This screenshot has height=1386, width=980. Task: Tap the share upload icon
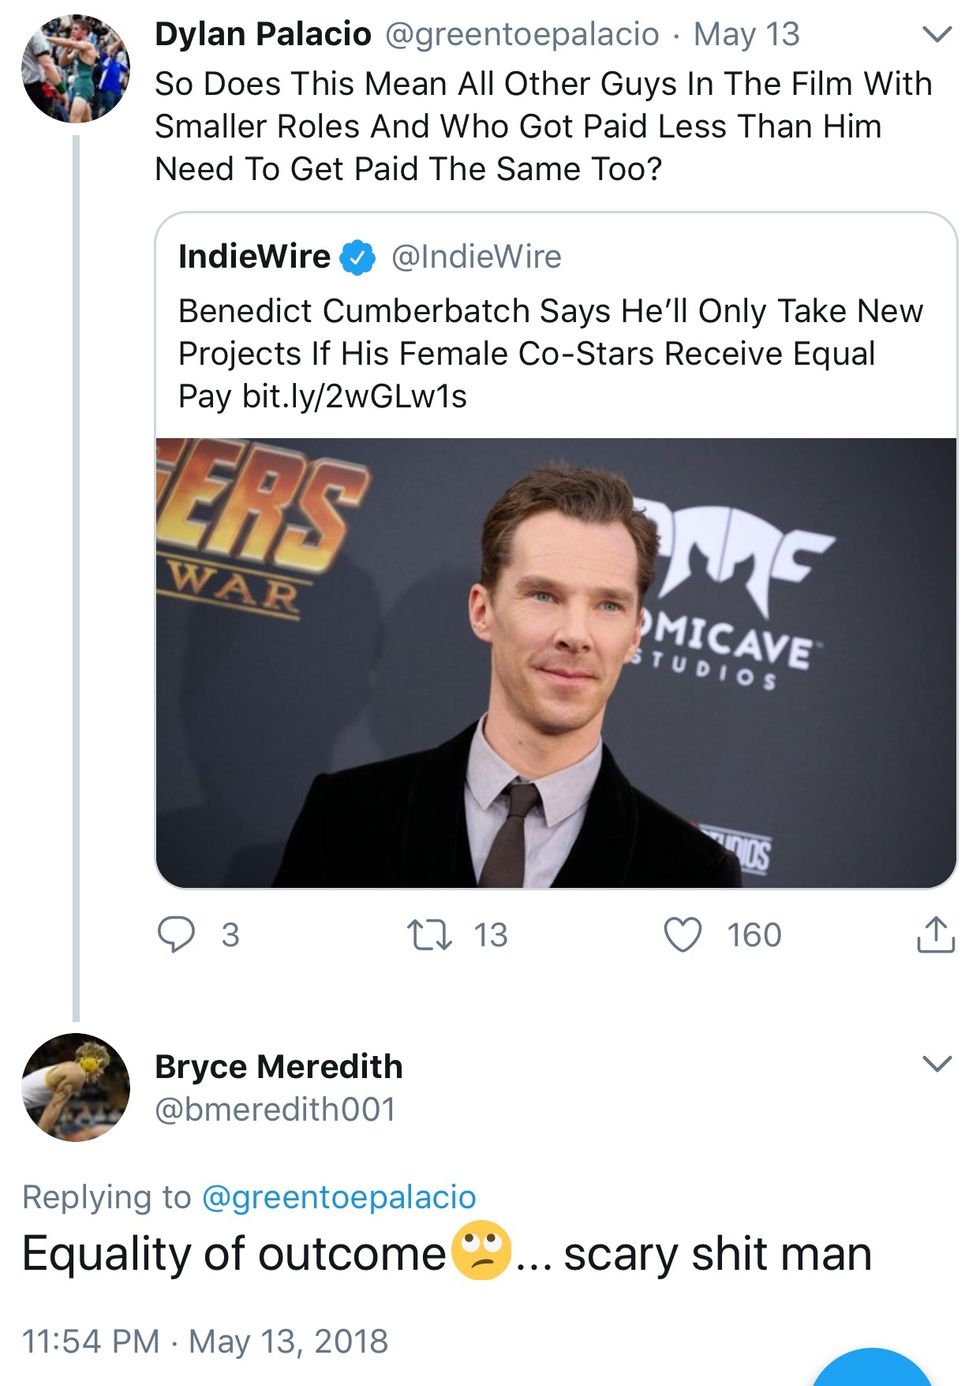935,935
